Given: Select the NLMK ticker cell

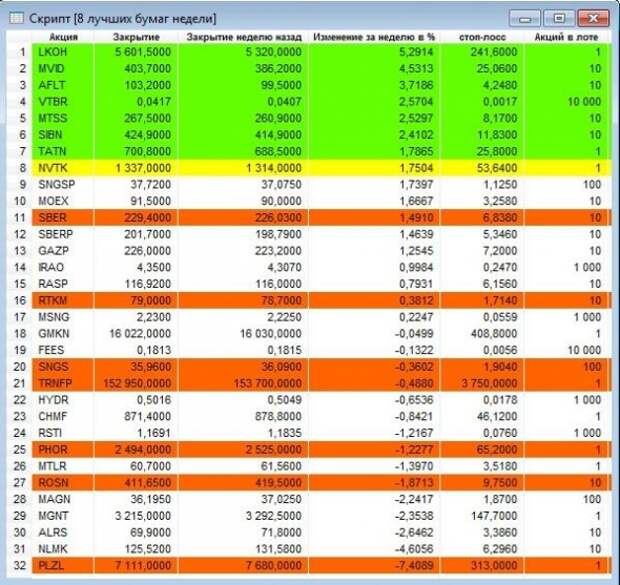Looking at the screenshot, I should pos(63,549).
